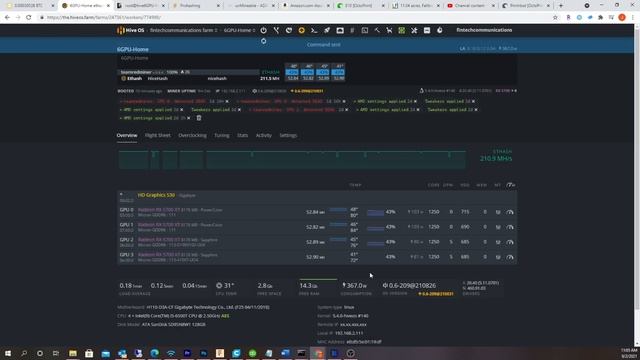Click the GPU 3 Radeon RX 5700 XT name
This screenshot has width=640, height=360.
coord(158,255)
